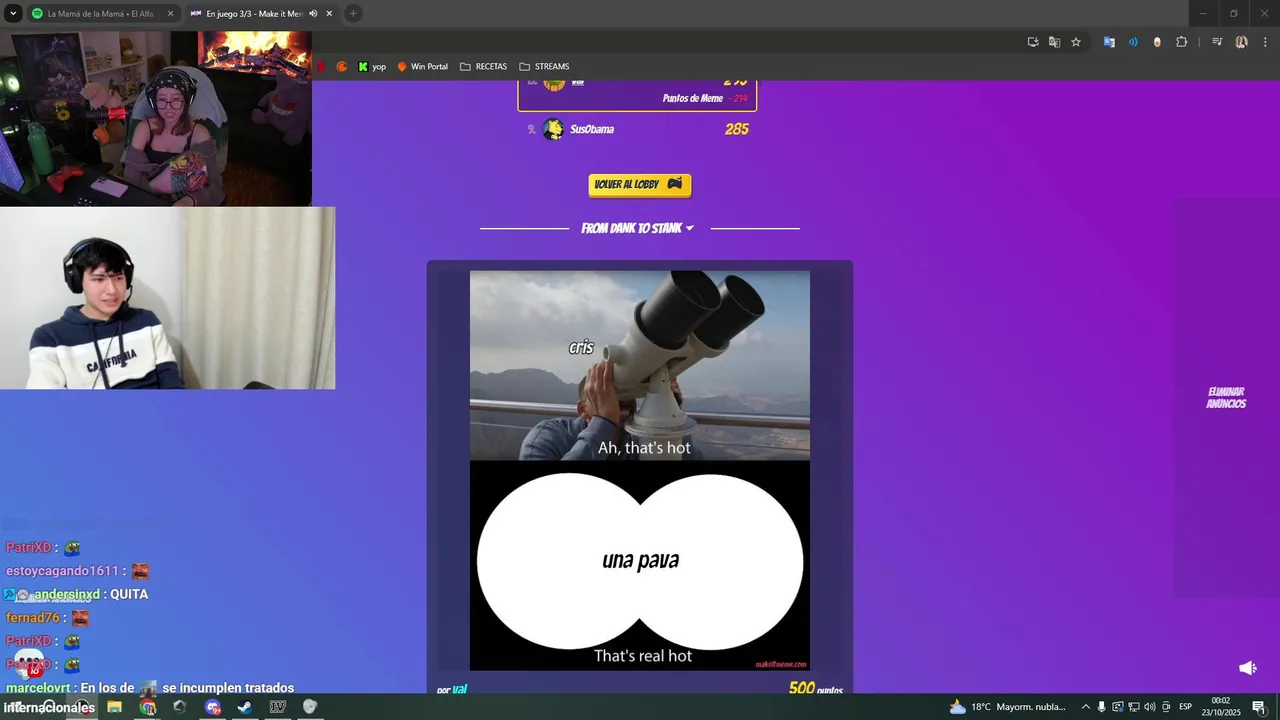Open Steam from the taskbar

click(244, 707)
